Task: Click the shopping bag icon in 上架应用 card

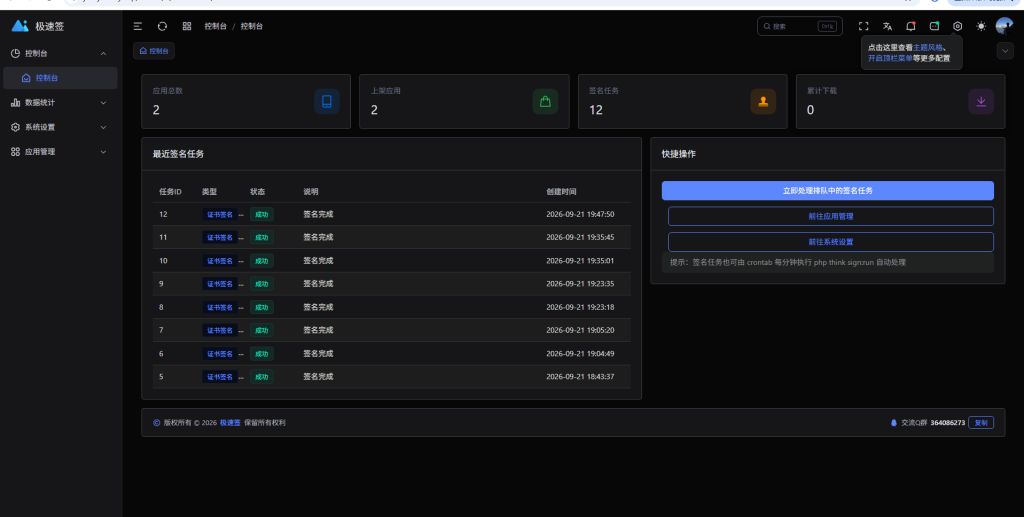Action: tap(545, 102)
